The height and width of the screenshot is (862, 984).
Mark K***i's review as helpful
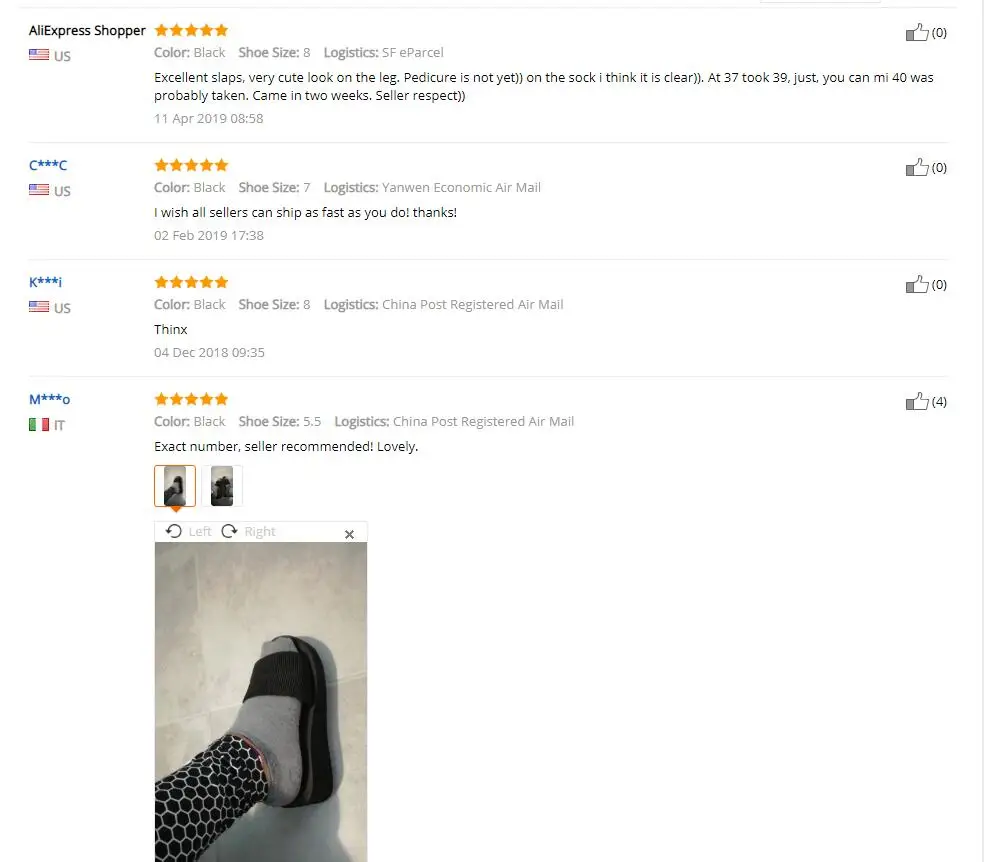coord(917,284)
